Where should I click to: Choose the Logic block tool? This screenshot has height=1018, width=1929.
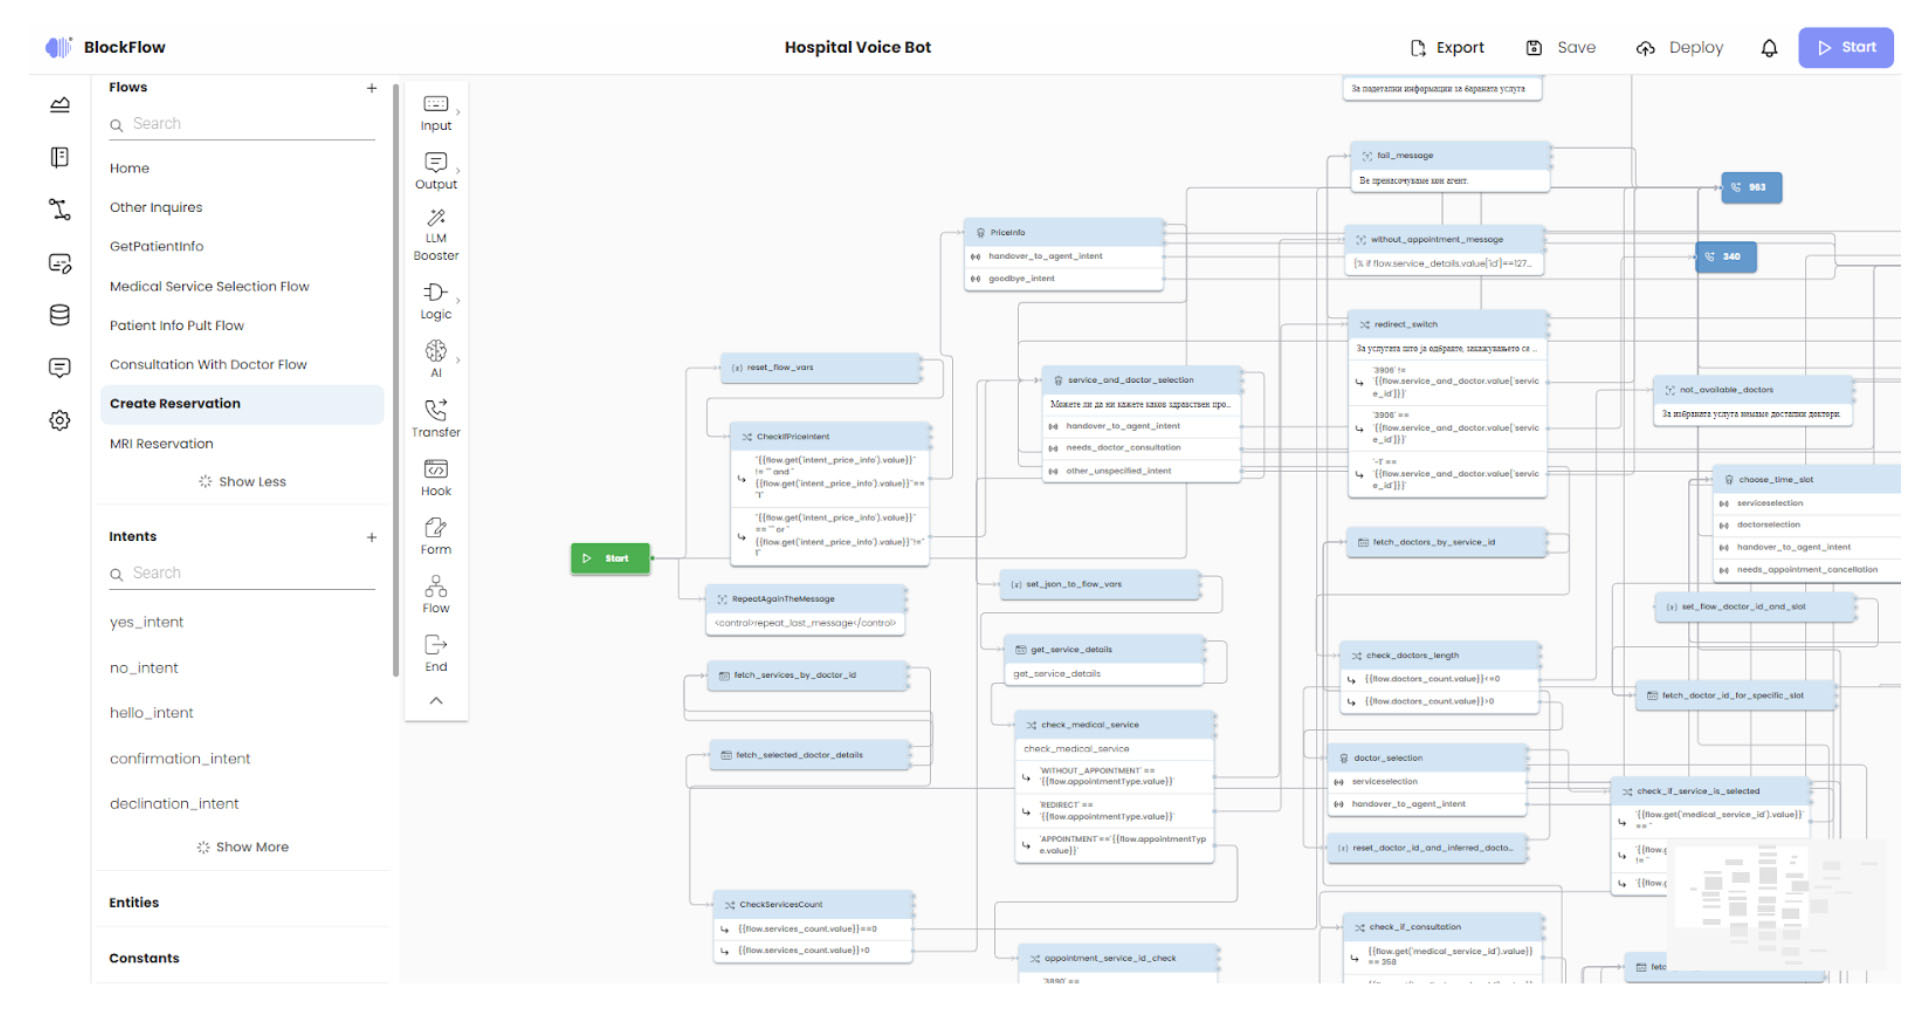click(x=435, y=300)
